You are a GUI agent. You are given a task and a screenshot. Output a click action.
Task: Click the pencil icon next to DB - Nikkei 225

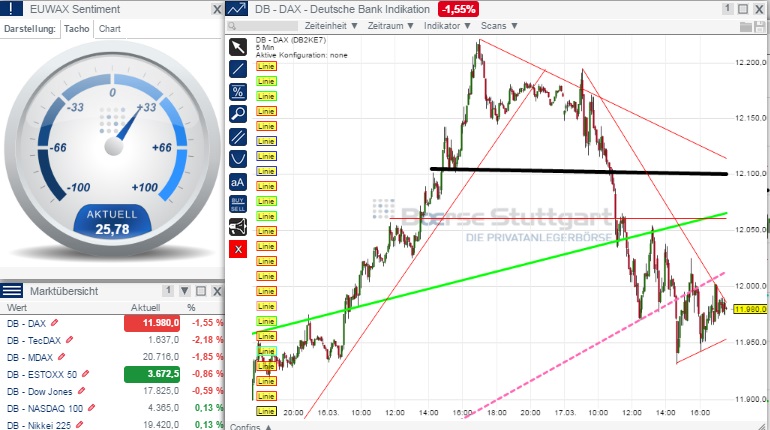click(80, 425)
